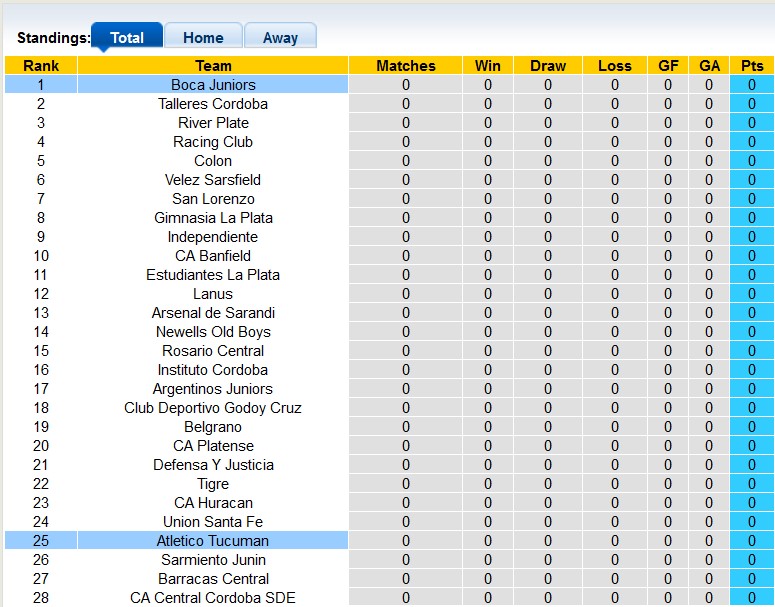Click the San Lorenzo team name
This screenshot has width=775, height=607.
pos(213,199)
